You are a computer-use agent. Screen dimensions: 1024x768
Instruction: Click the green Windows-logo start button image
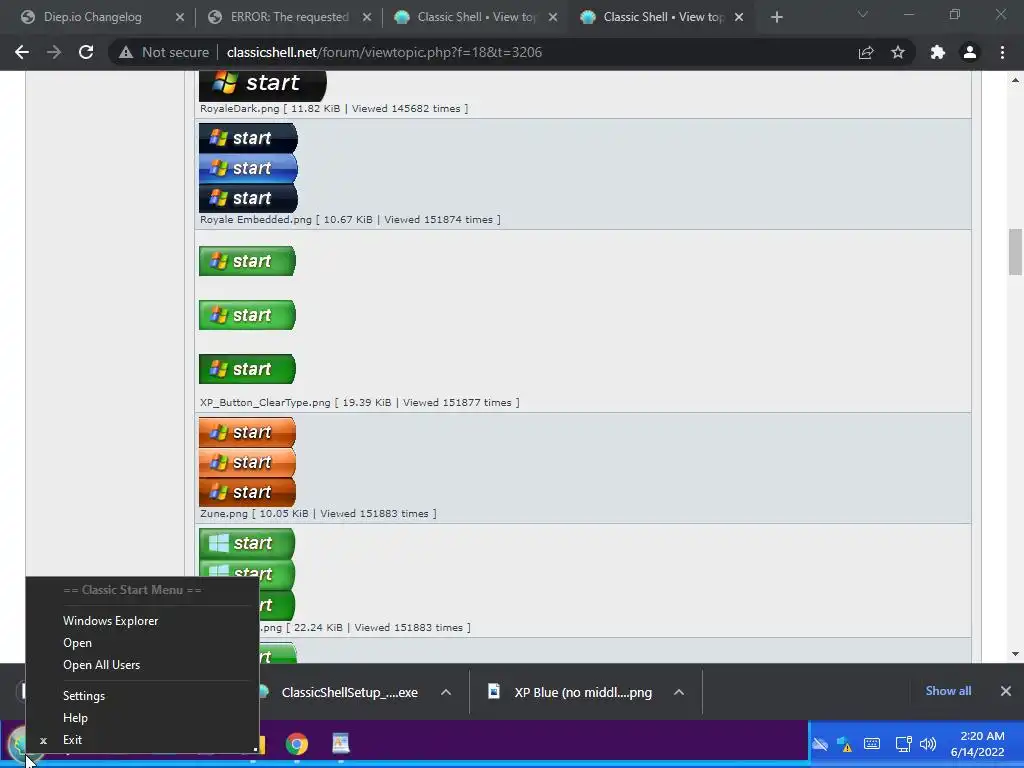247,543
